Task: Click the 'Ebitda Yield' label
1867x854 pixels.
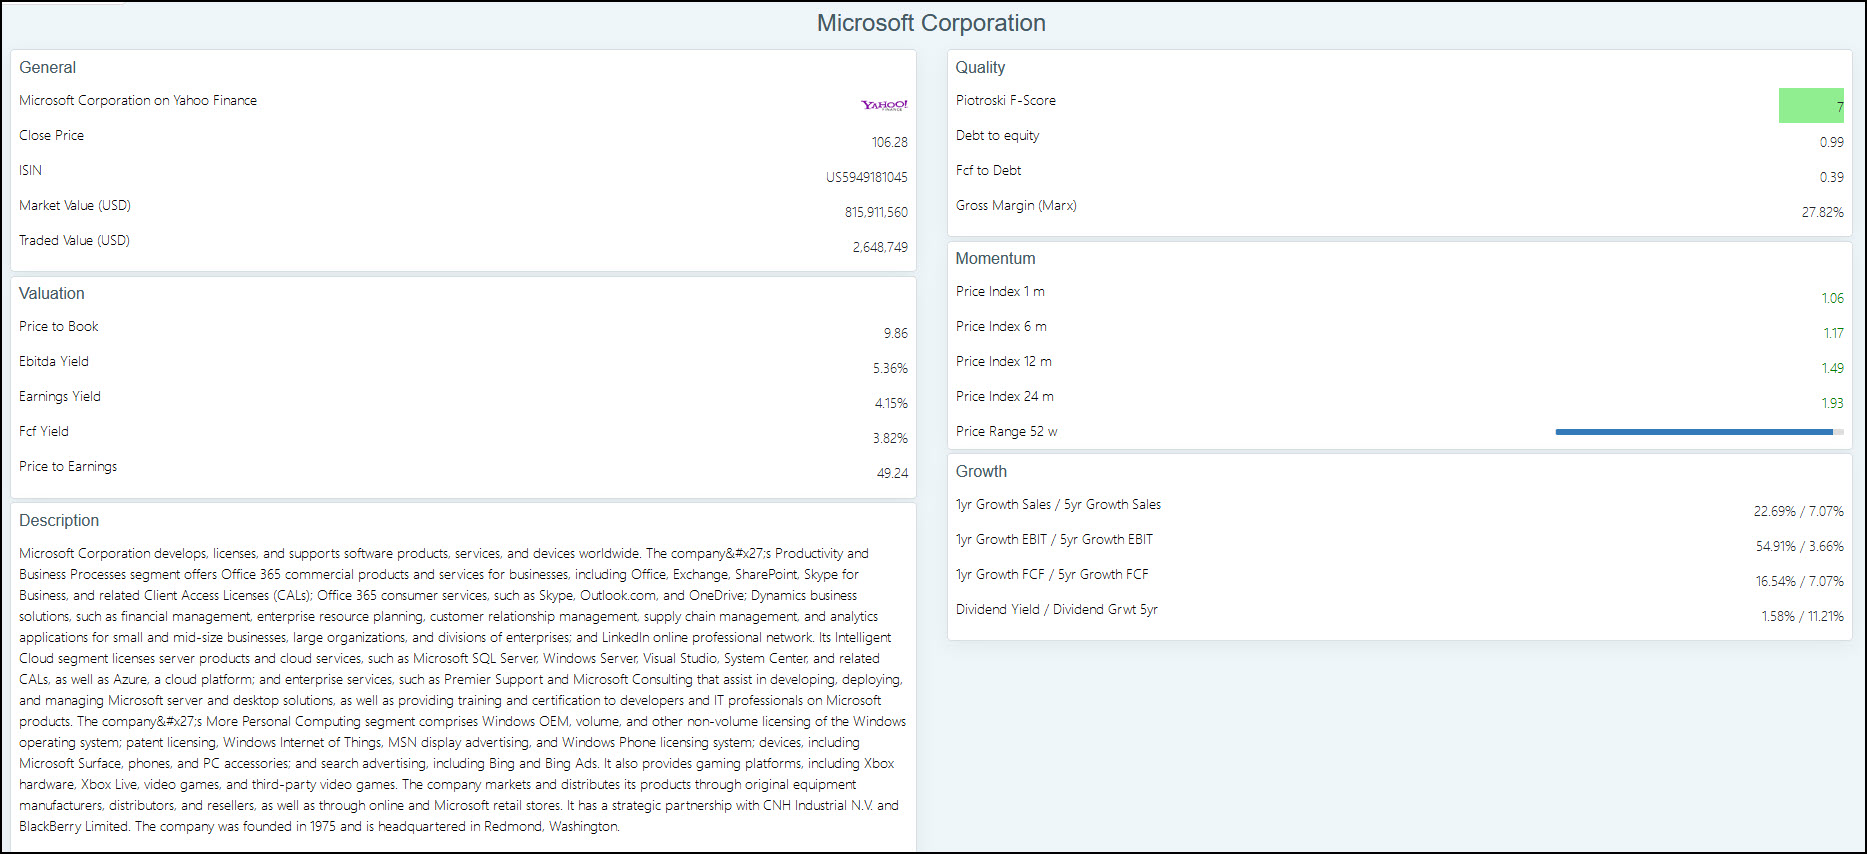Action: click(x=54, y=361)
